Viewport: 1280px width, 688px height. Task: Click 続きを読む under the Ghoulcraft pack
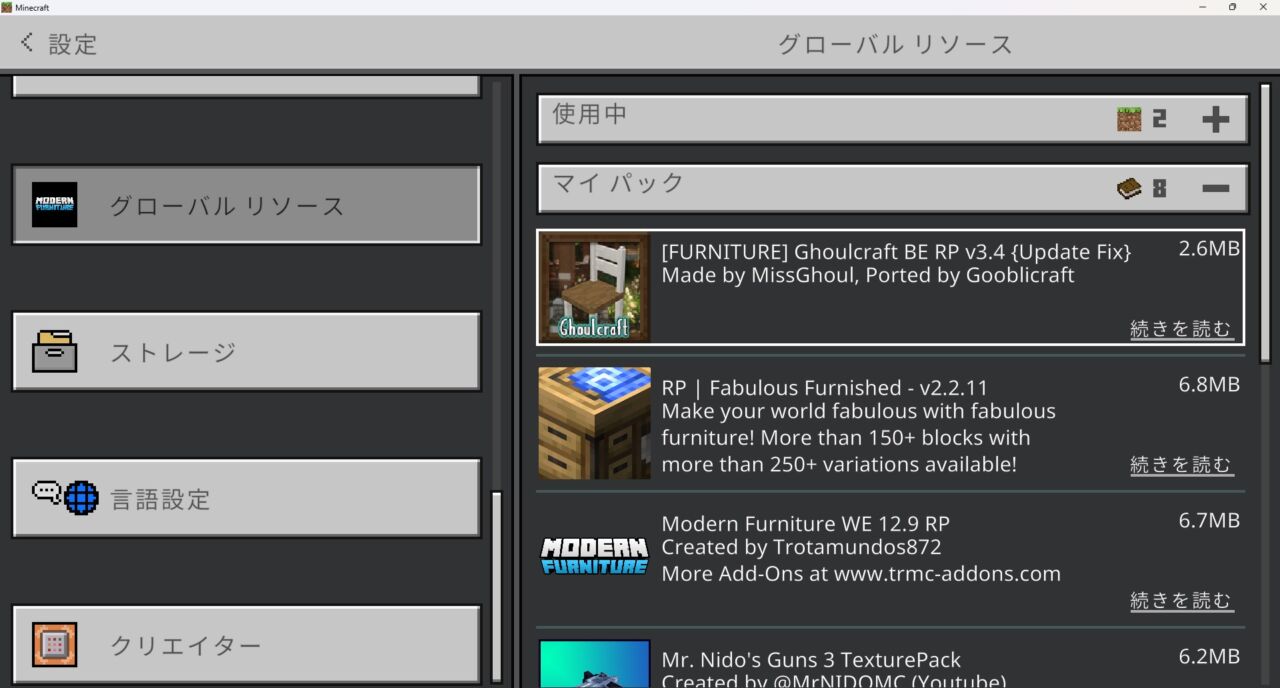click(1182, 328)
